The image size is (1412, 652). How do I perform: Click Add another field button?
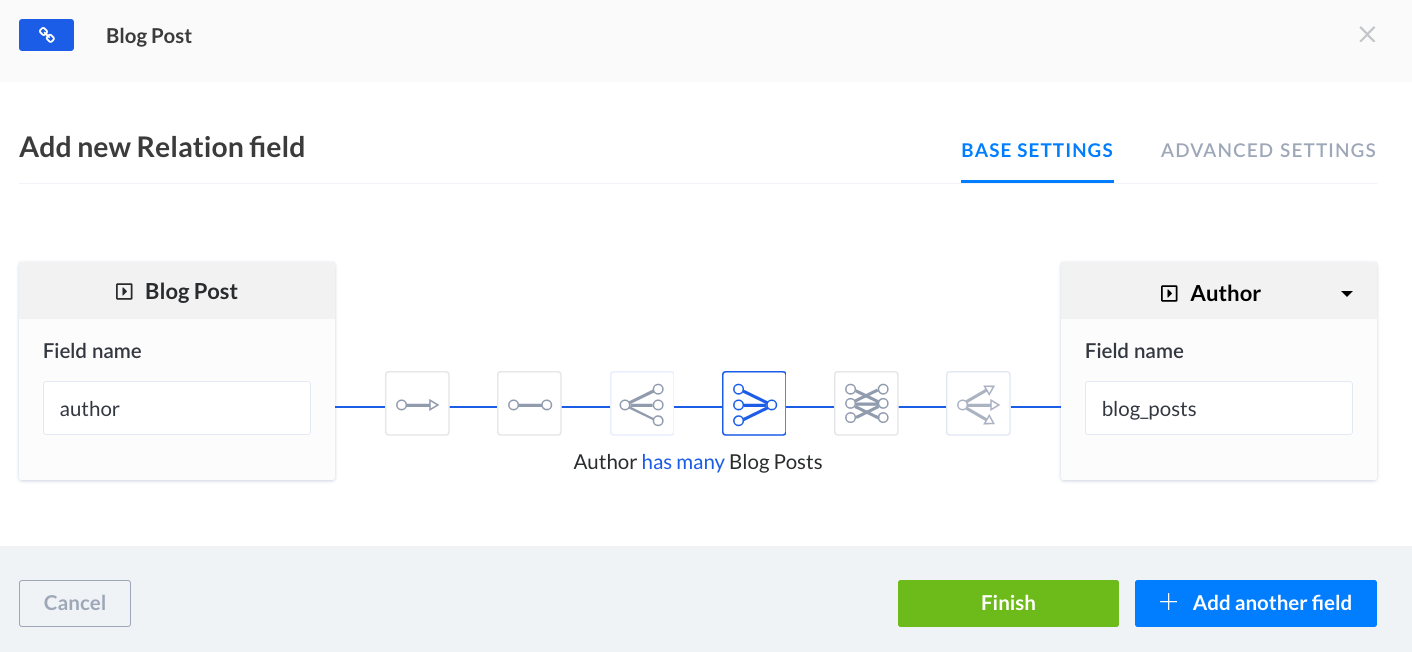click(1256, 603)
